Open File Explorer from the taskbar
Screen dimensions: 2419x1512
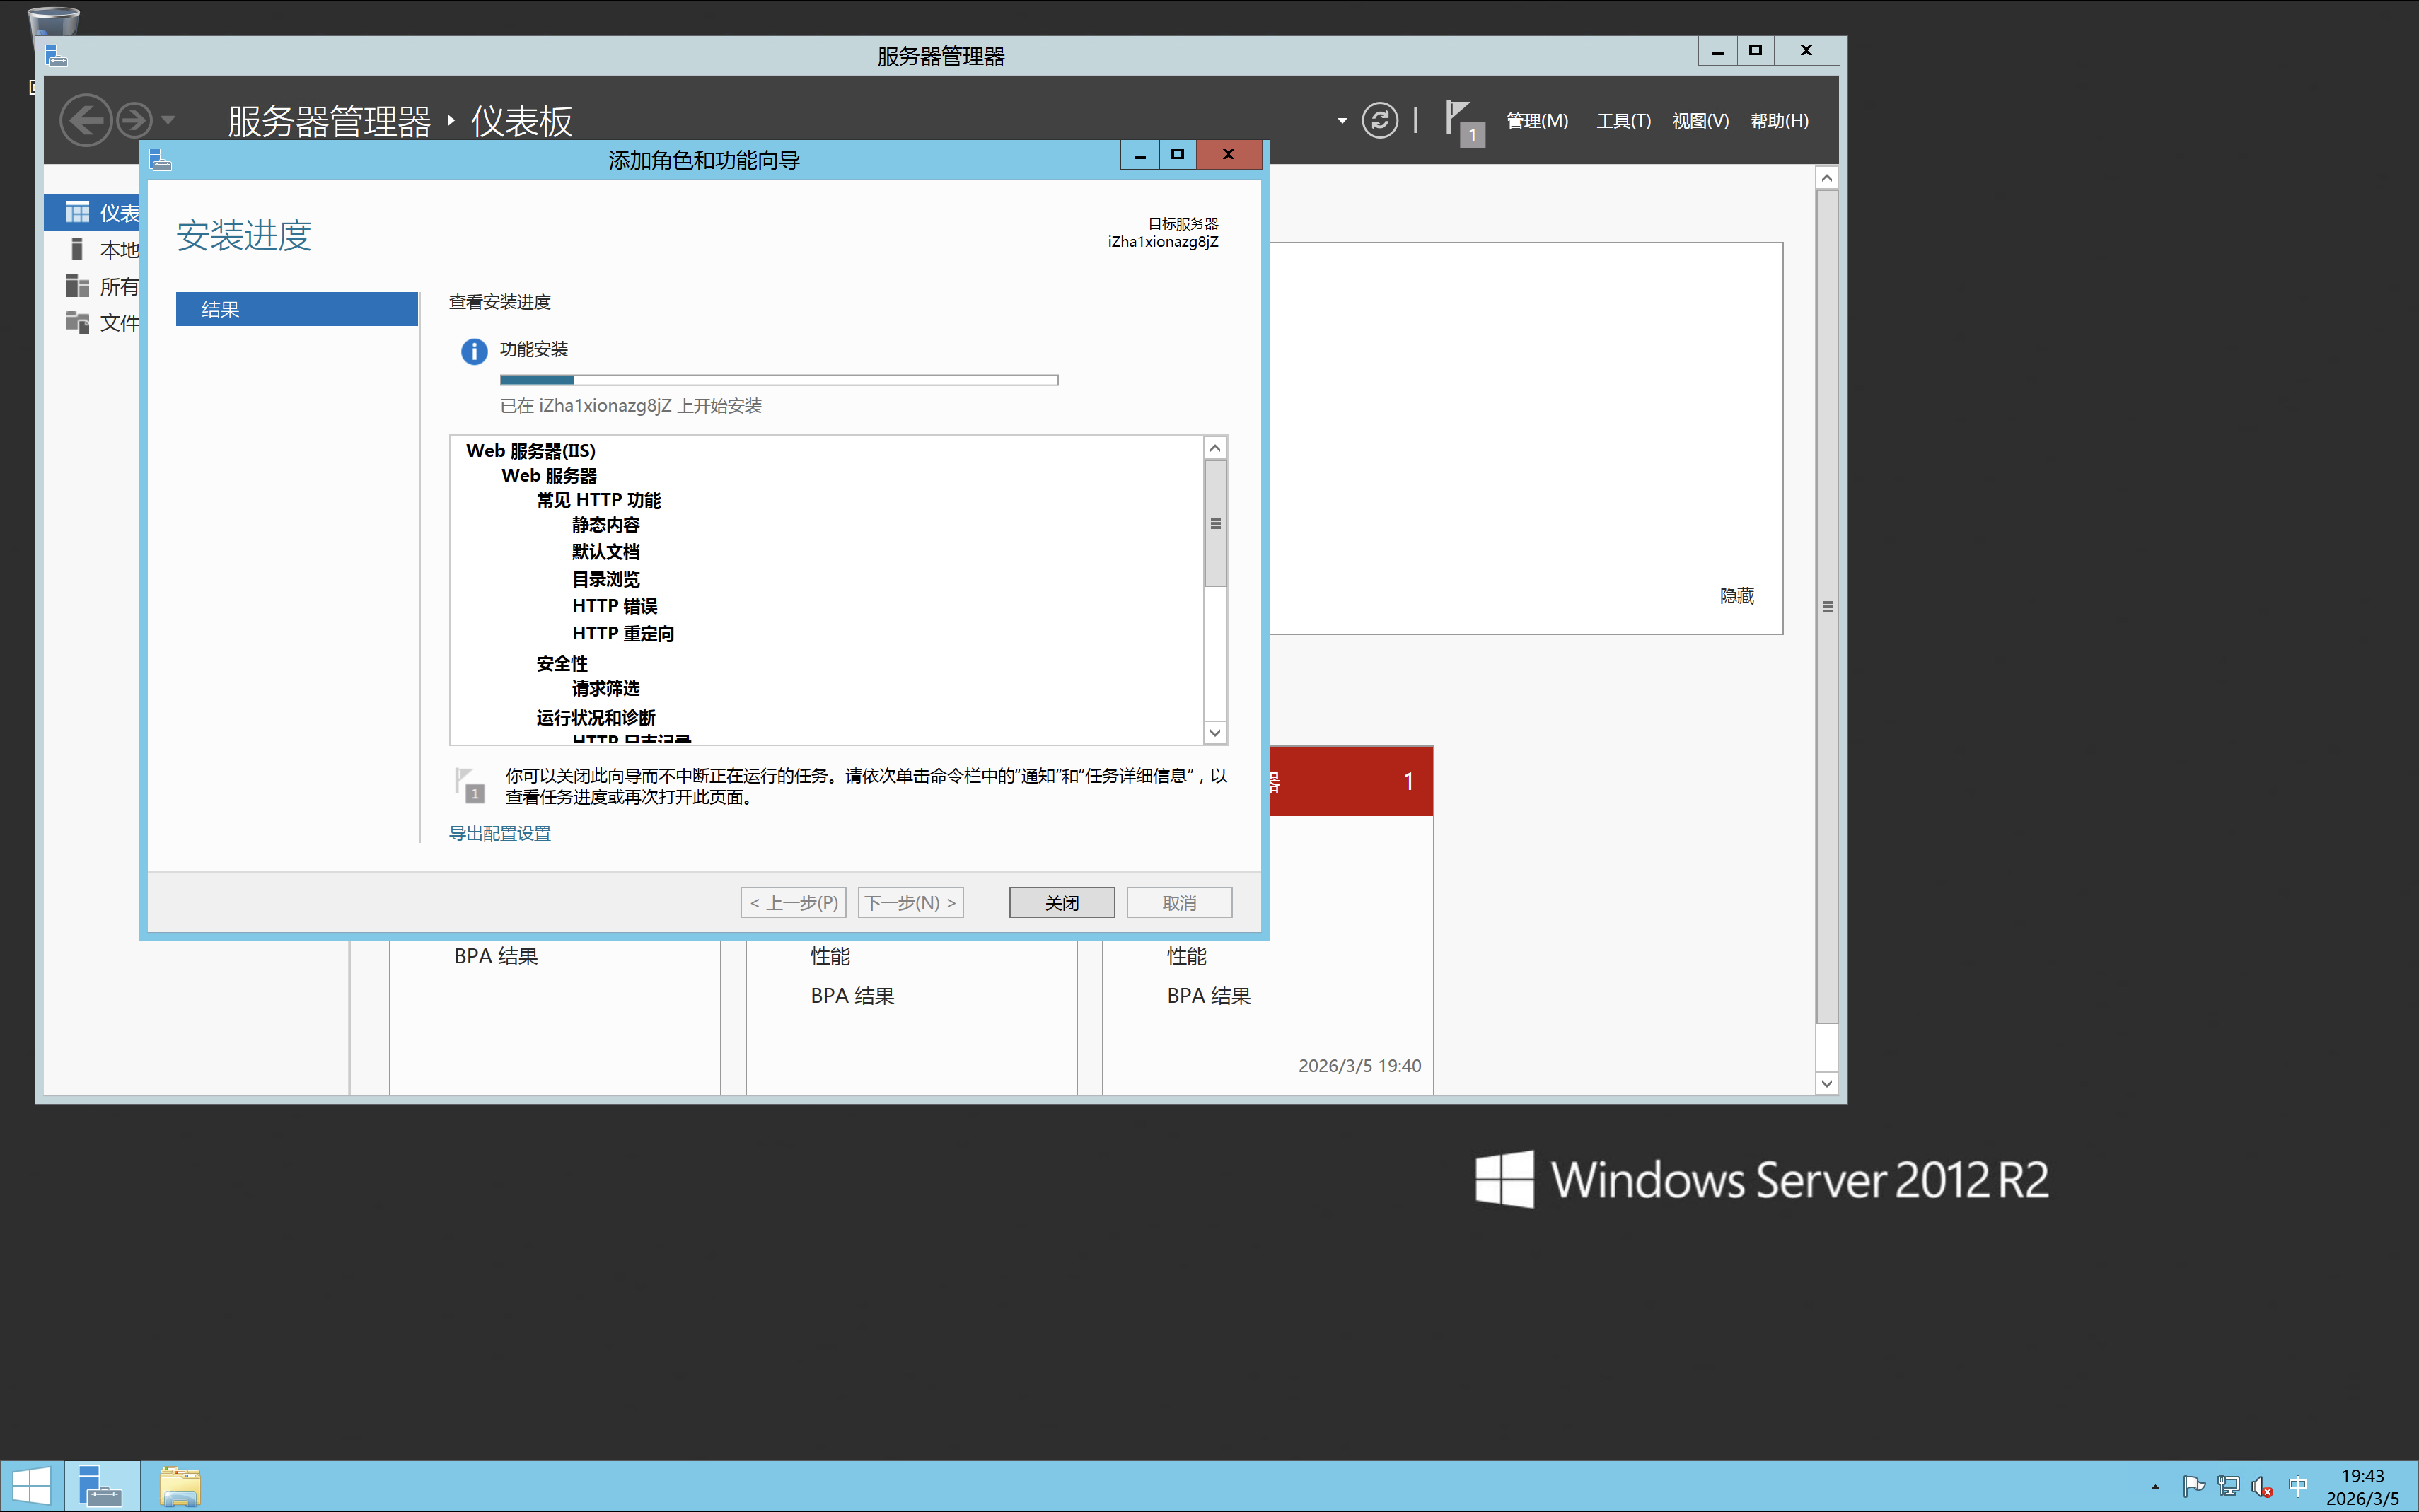[180, 1486]
